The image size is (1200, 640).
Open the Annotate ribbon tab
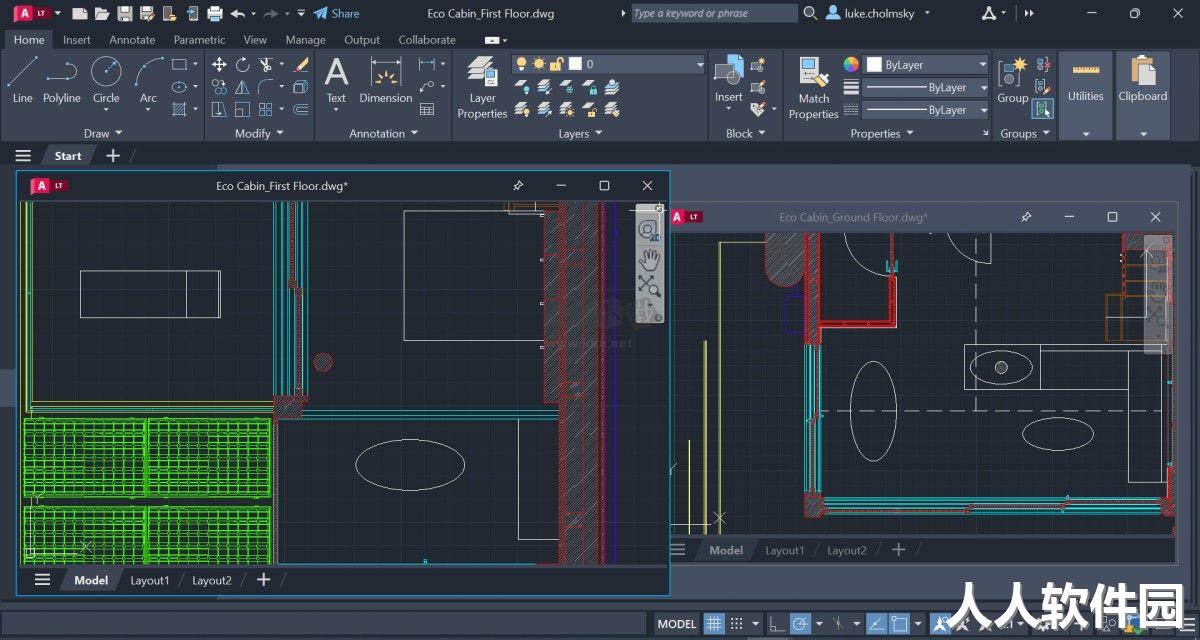click(132, 40)
